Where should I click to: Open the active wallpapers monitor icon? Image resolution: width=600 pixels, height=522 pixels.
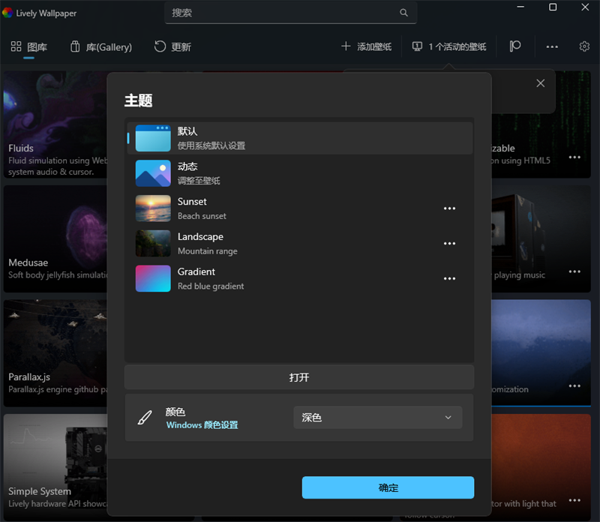[417, 46]
